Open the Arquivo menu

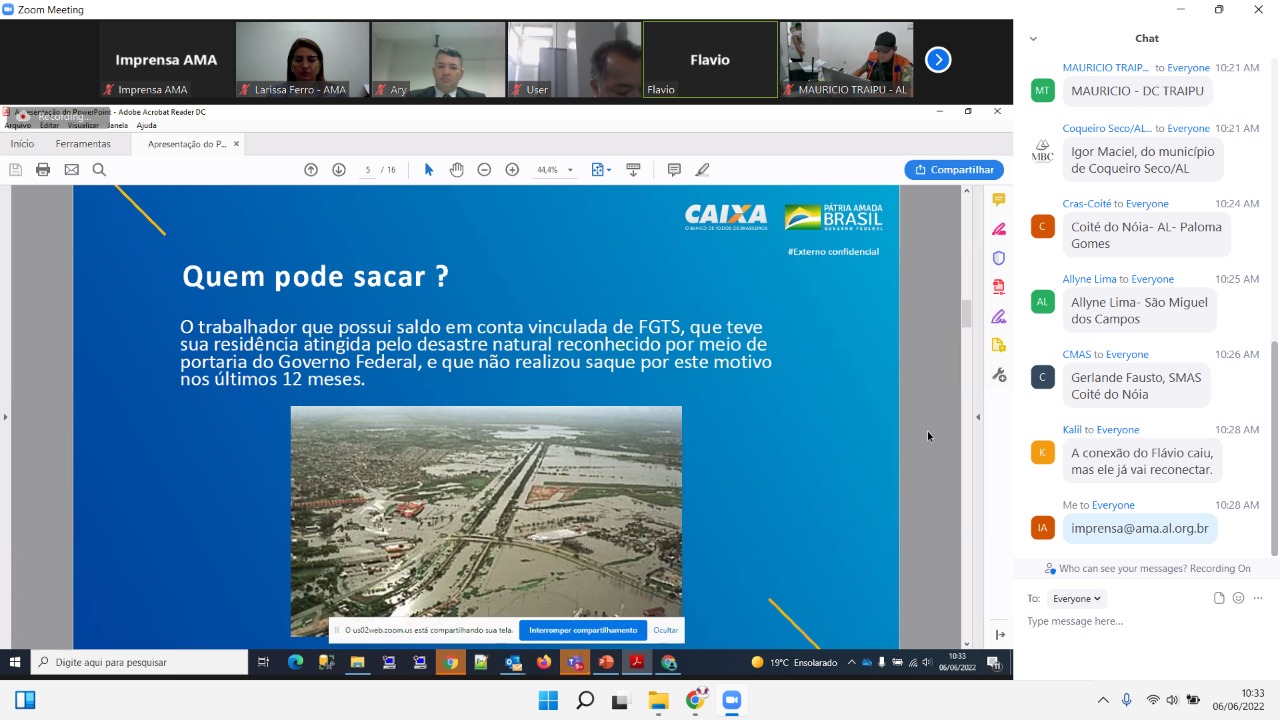coord(17,126)
